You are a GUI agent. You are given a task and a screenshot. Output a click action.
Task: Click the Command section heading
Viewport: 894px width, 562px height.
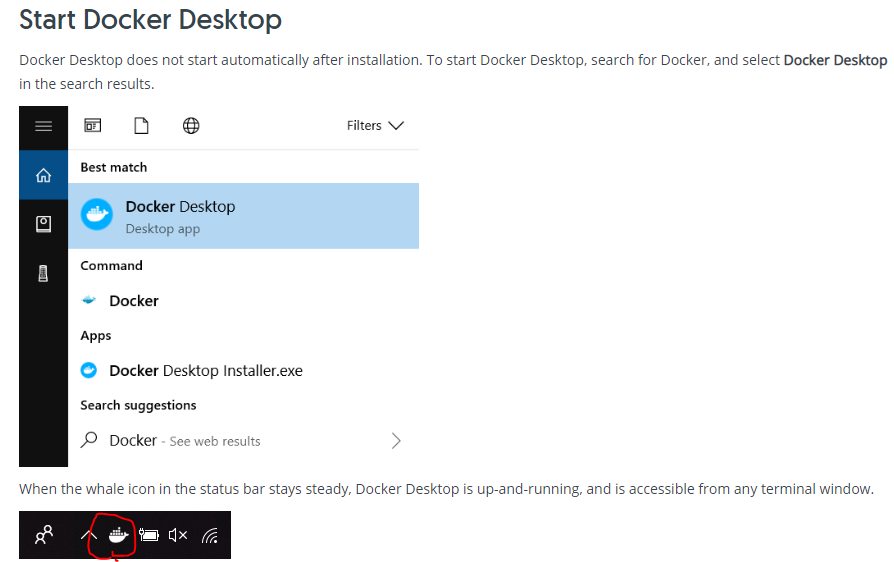[111, 266]
